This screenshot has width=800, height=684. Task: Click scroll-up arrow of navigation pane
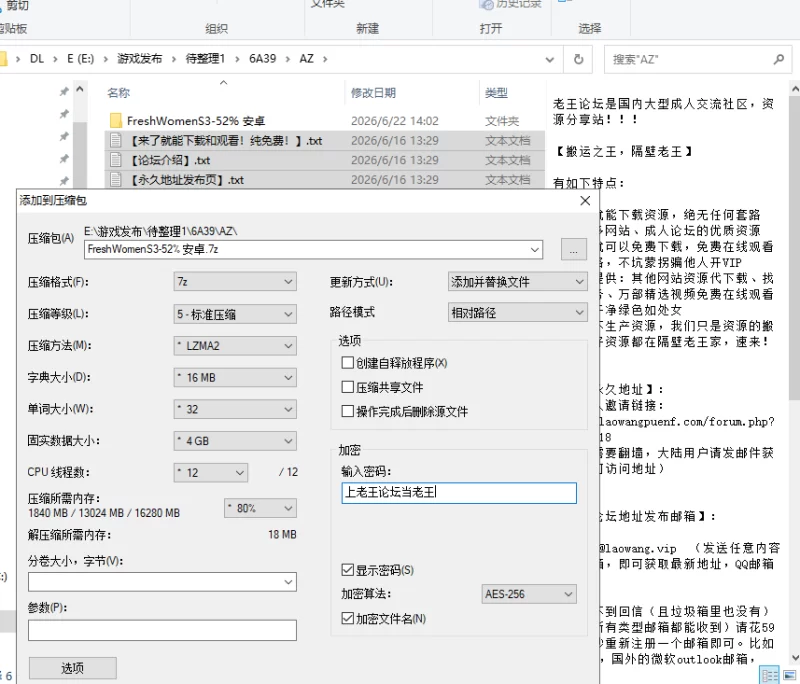80,90
